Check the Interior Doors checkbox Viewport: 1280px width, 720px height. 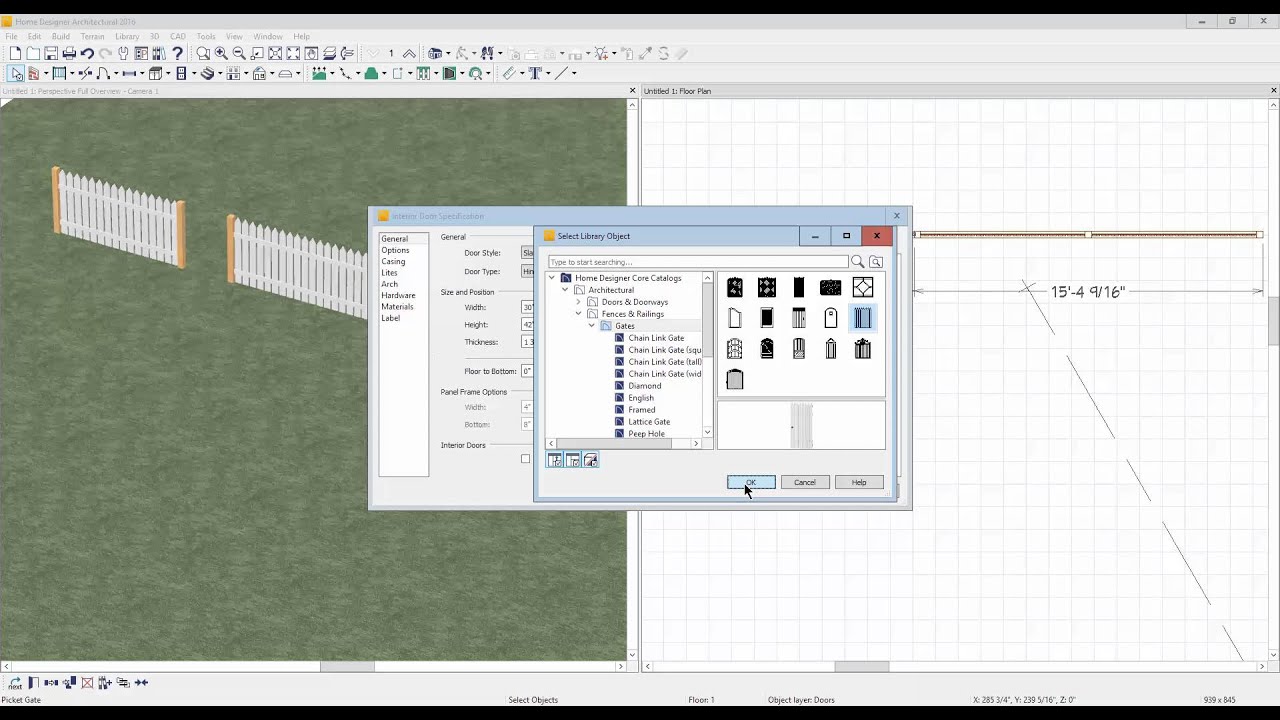[525, 459]
